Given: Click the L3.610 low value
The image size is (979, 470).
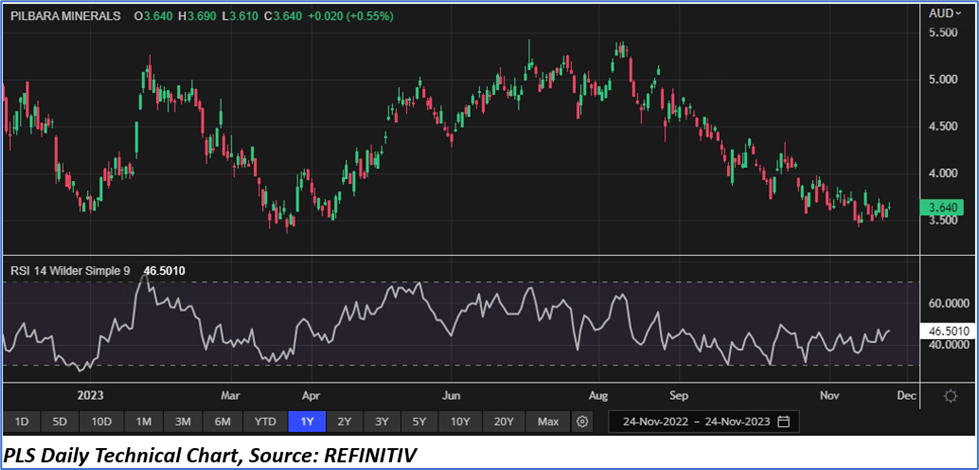Looking at the screenshot, I should pos(240,16).
